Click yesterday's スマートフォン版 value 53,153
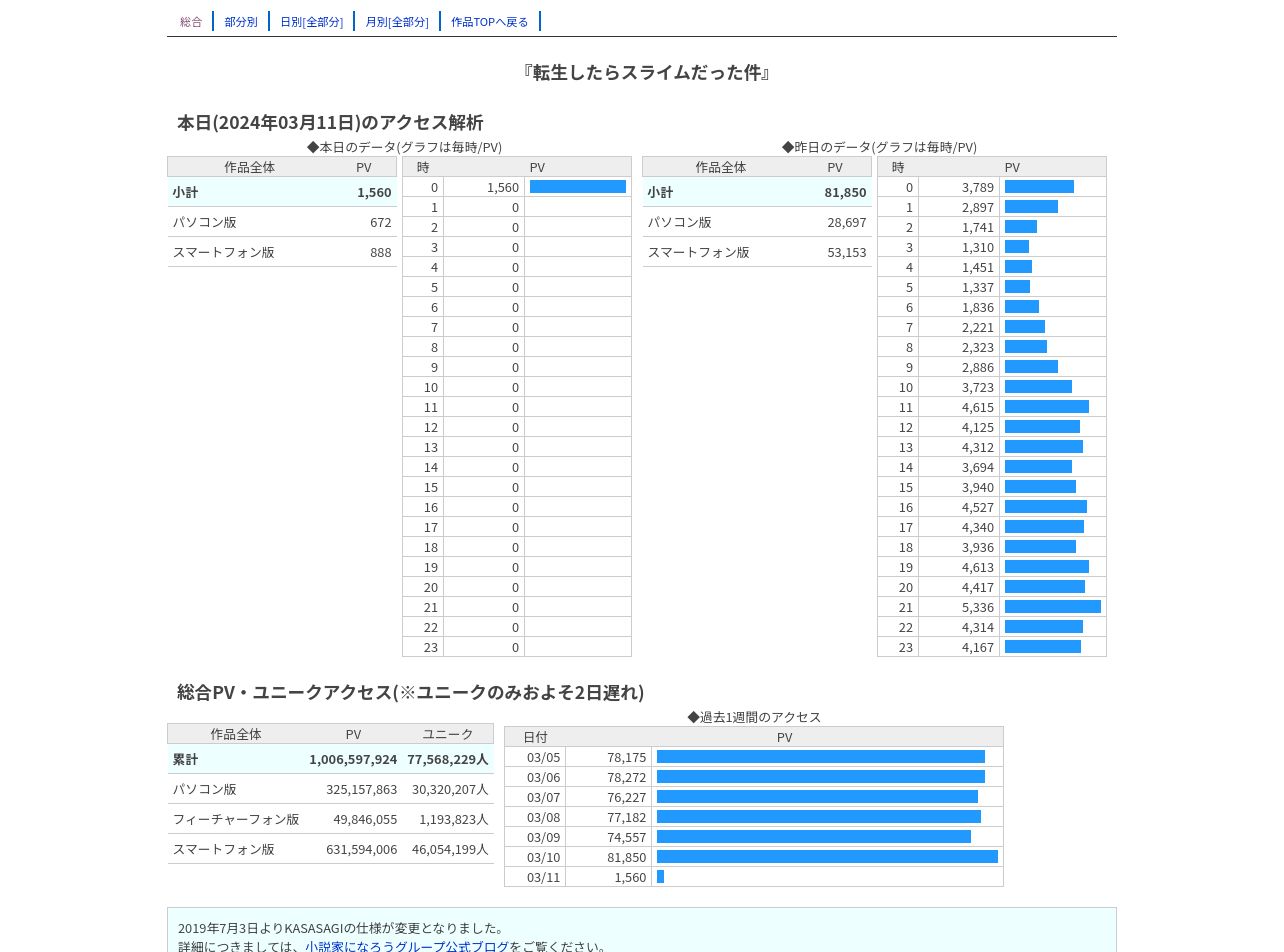This screenshot has width=1284, height=952. pyautogui.click(x=846, y=252)
